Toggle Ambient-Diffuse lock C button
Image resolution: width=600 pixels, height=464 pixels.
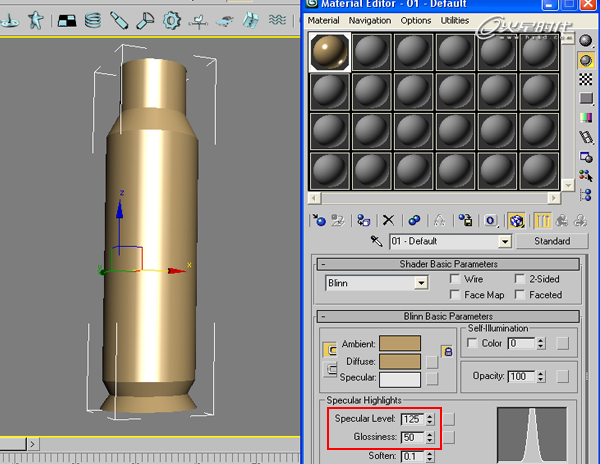[x=331, y=350]
